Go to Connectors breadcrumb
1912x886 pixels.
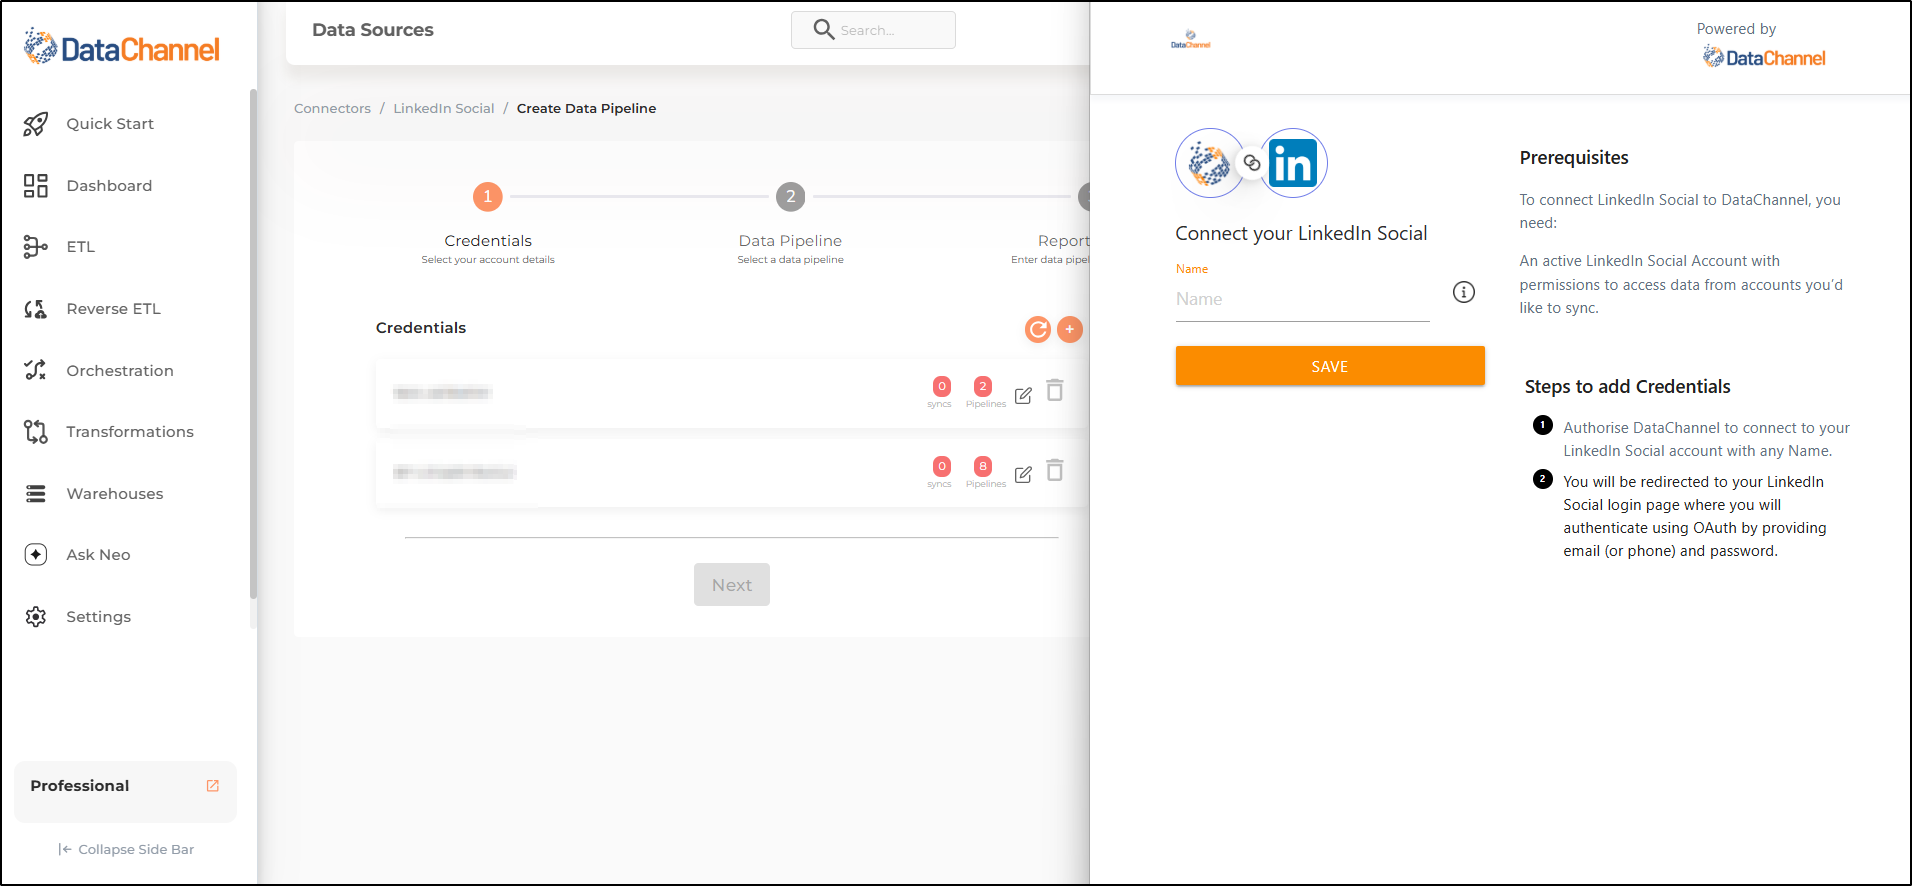pyautogui.click(x=332, y=108)
